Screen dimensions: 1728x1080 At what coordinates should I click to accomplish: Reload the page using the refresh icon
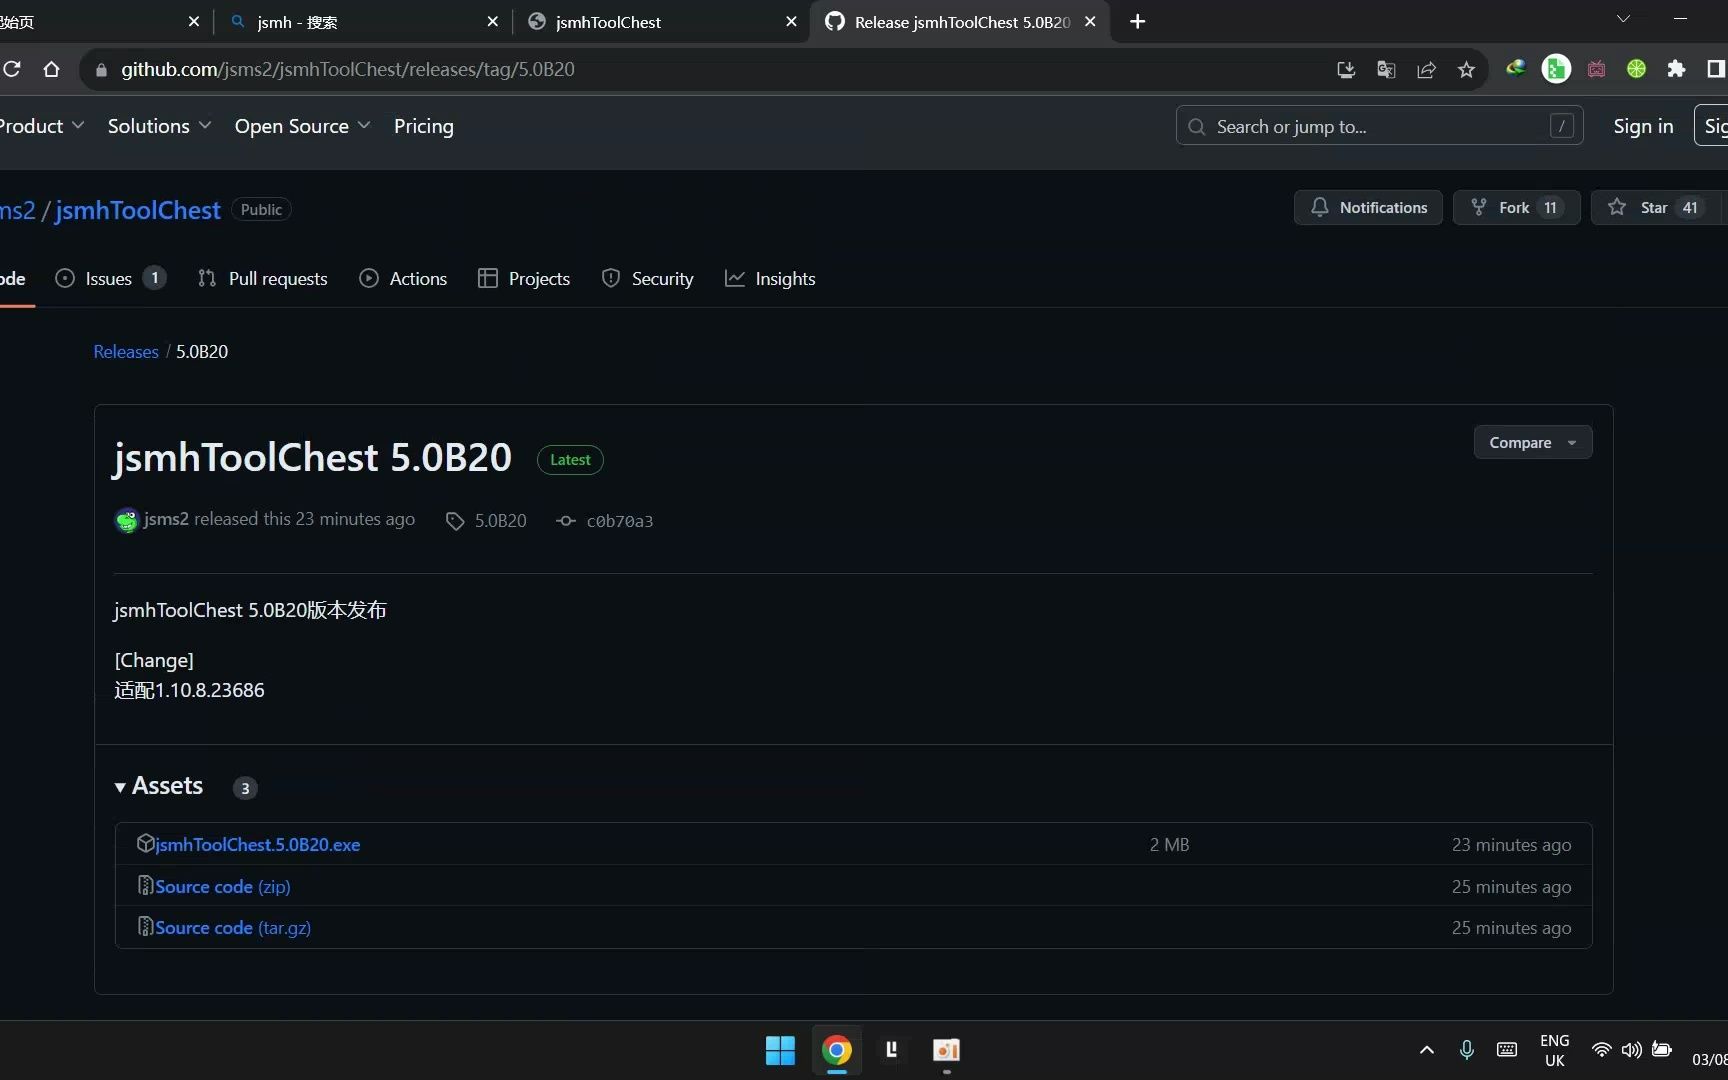tap(12, 69)
